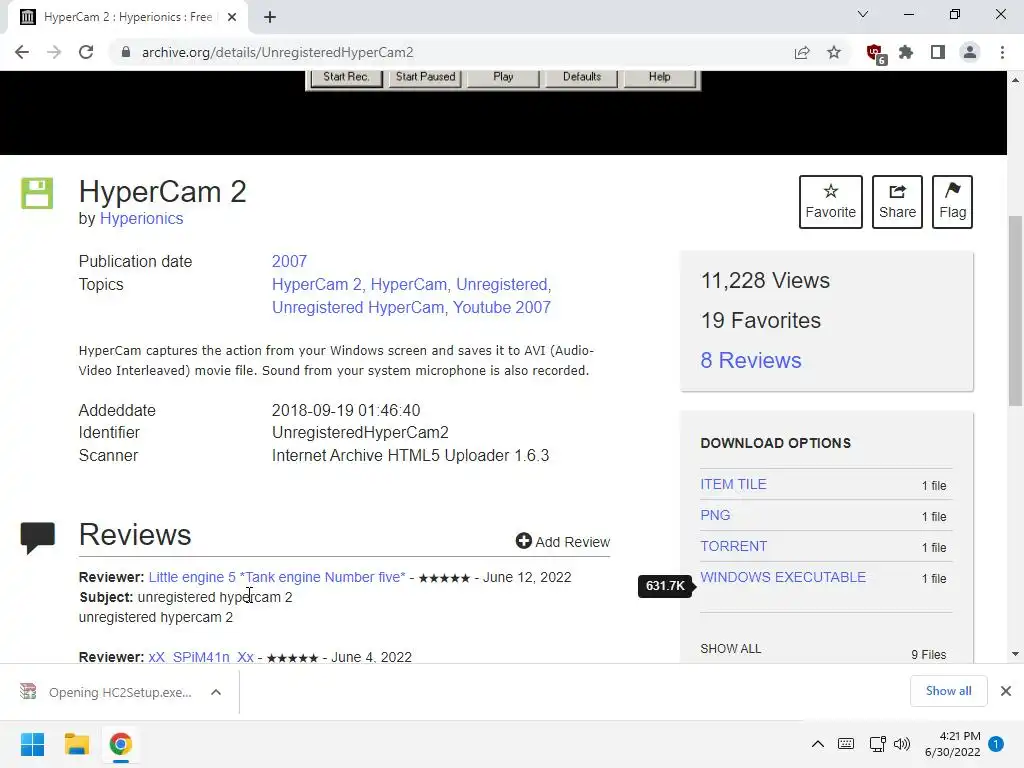1024x768 pixels.
Task: Click Defaults in the preview image
Action: coord(581,77)
